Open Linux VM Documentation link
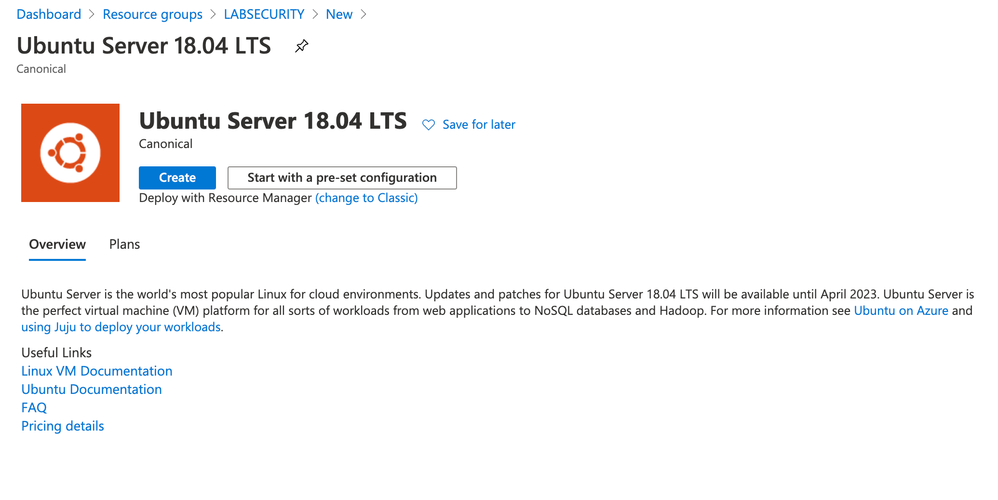The width and height of the screenshot is (998, 500). 97,371
